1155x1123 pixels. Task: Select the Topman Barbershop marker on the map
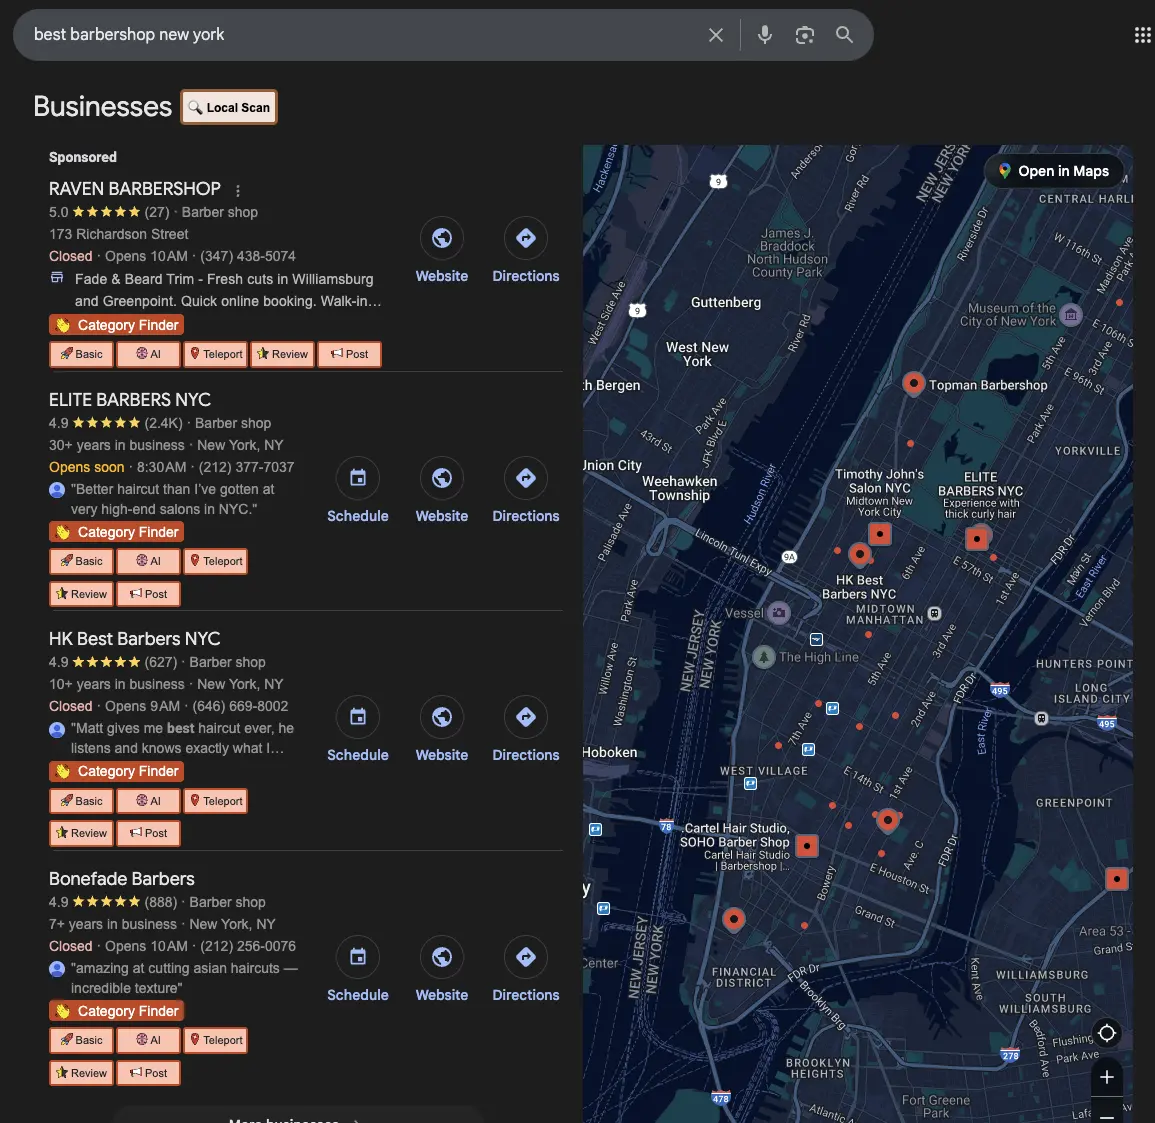click(x=913, y=383)
